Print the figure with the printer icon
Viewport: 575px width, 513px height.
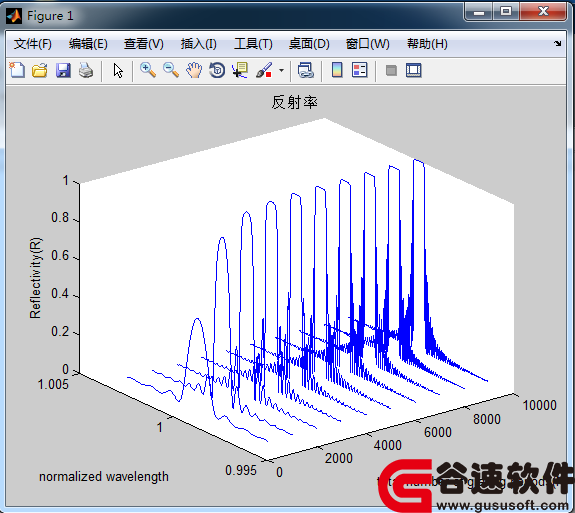pyautogui.click(x=86, y=70)
